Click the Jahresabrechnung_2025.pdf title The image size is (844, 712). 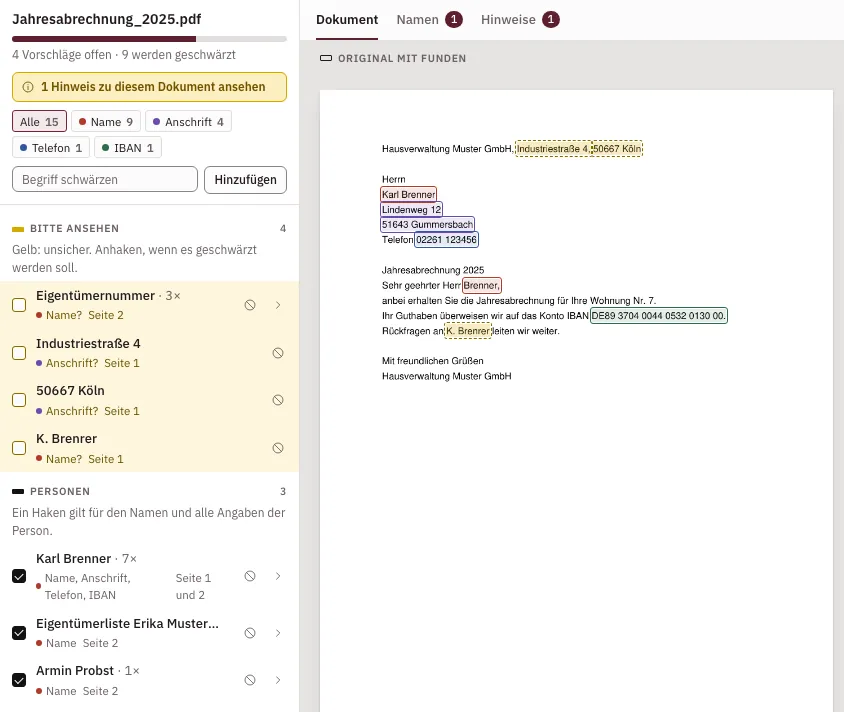(x=107, y=19)
